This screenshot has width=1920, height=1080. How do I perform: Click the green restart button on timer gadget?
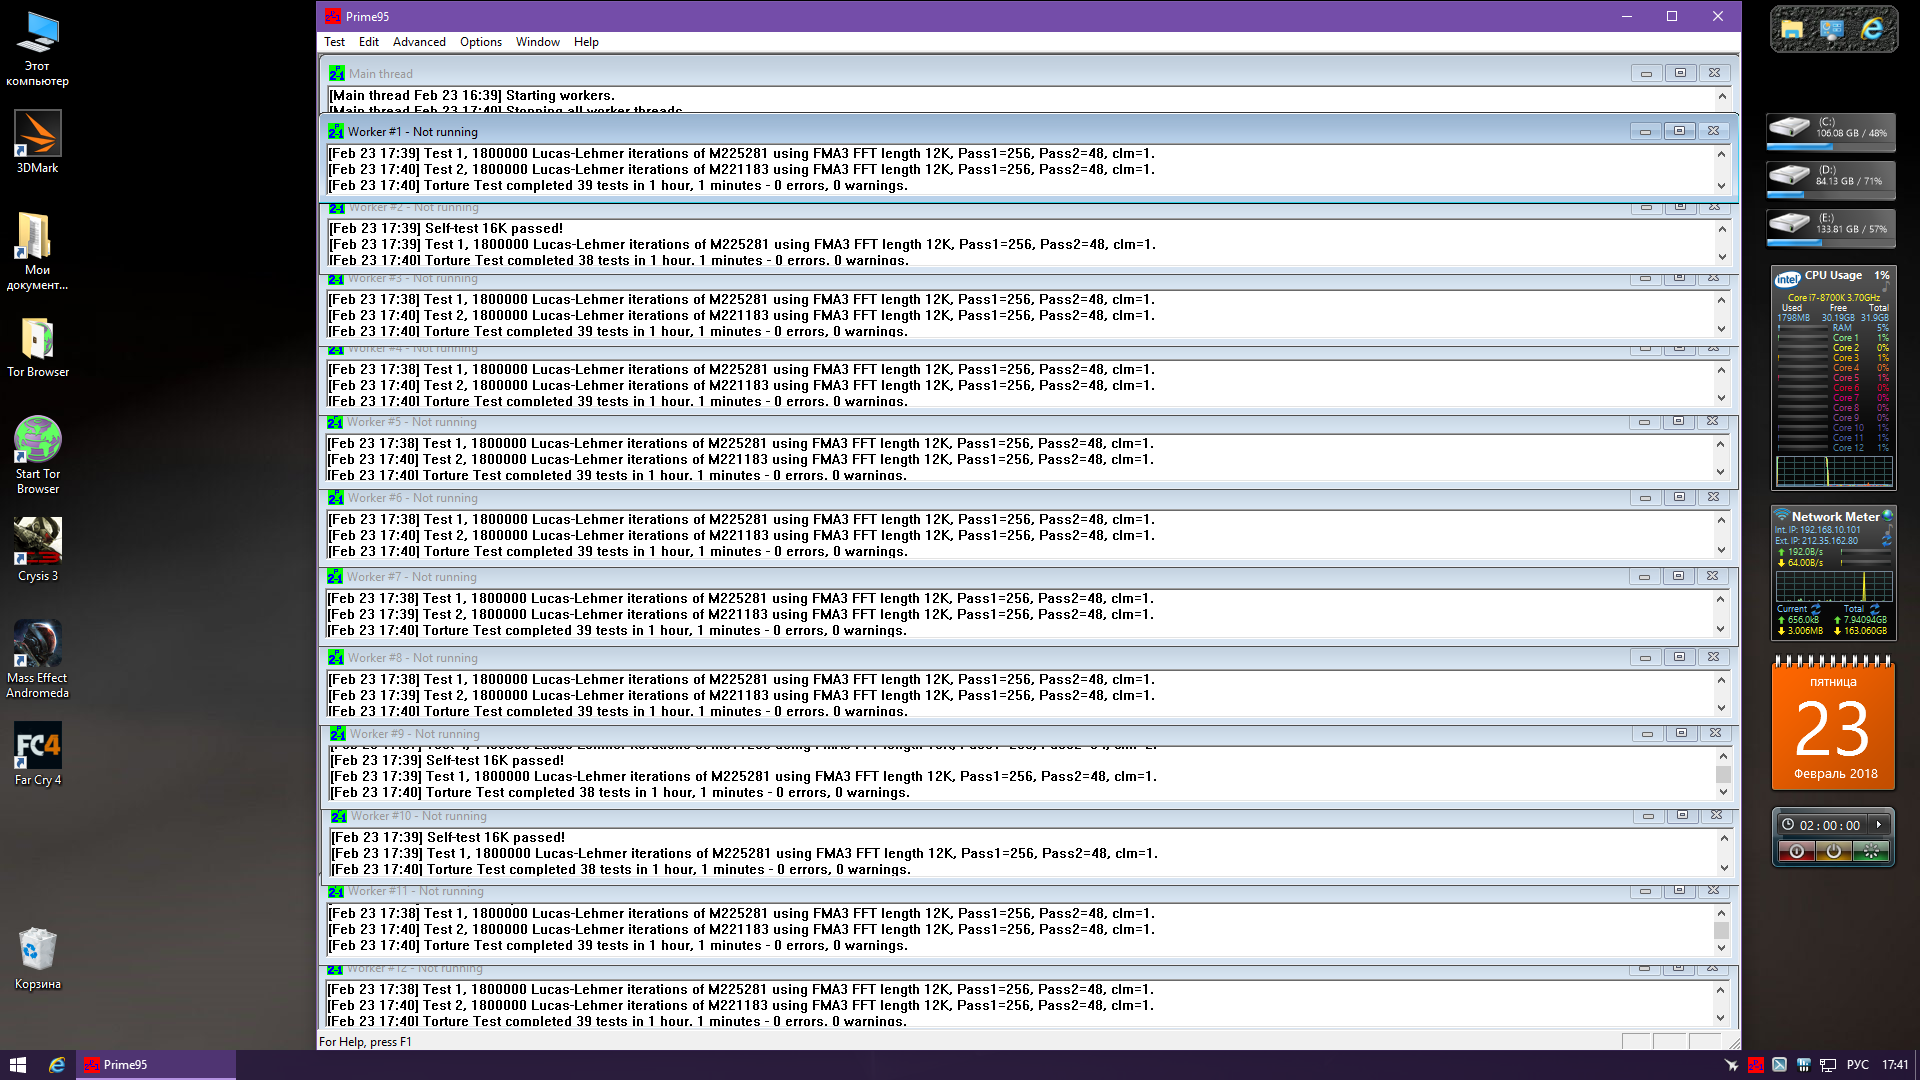click(1871, 851)
